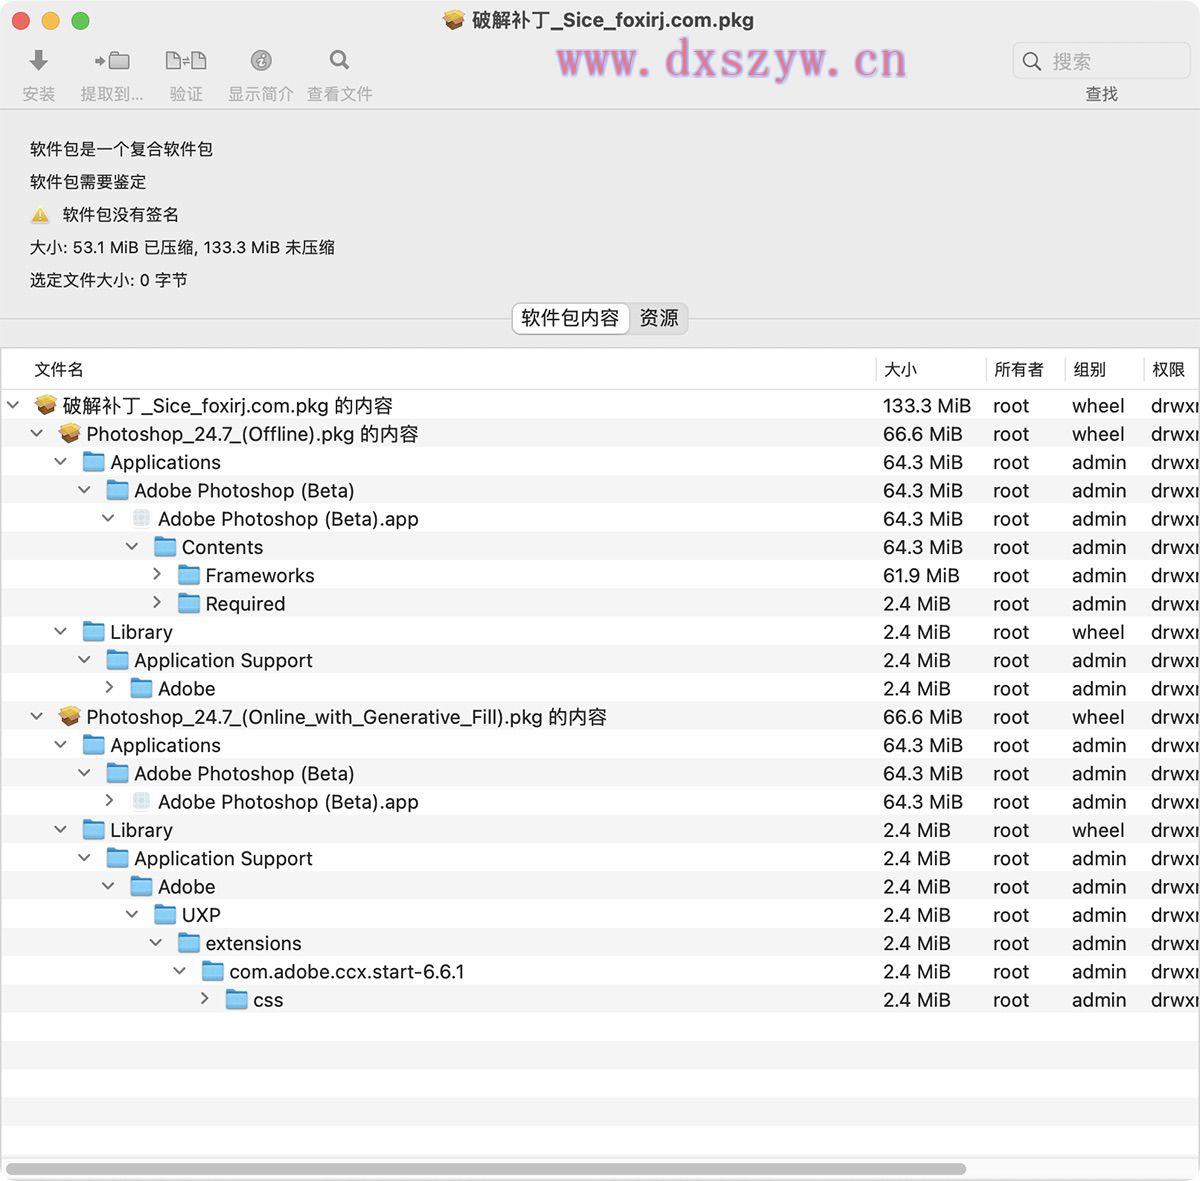Select the 61.9 MiB size cell
The height and width of the screenshot is (1181, 1200).
pyautogui.click(x=921, y=575)
